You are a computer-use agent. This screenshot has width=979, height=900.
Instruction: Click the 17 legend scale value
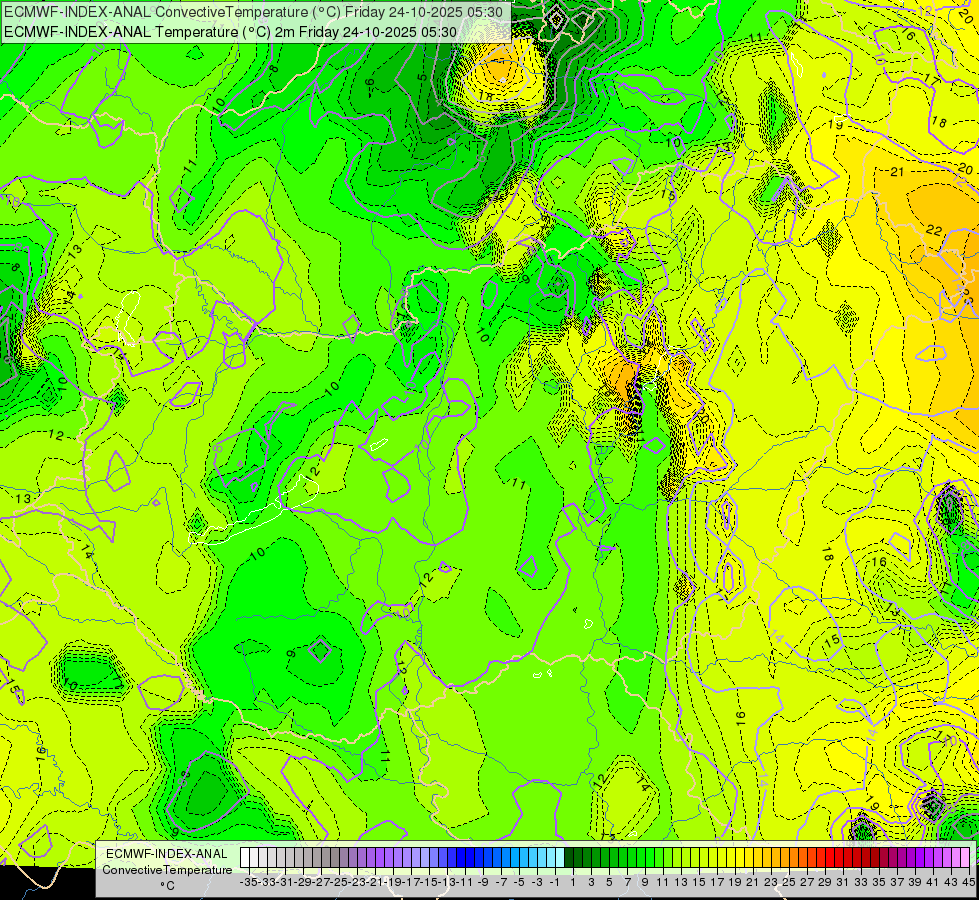[x=717, y=882]
